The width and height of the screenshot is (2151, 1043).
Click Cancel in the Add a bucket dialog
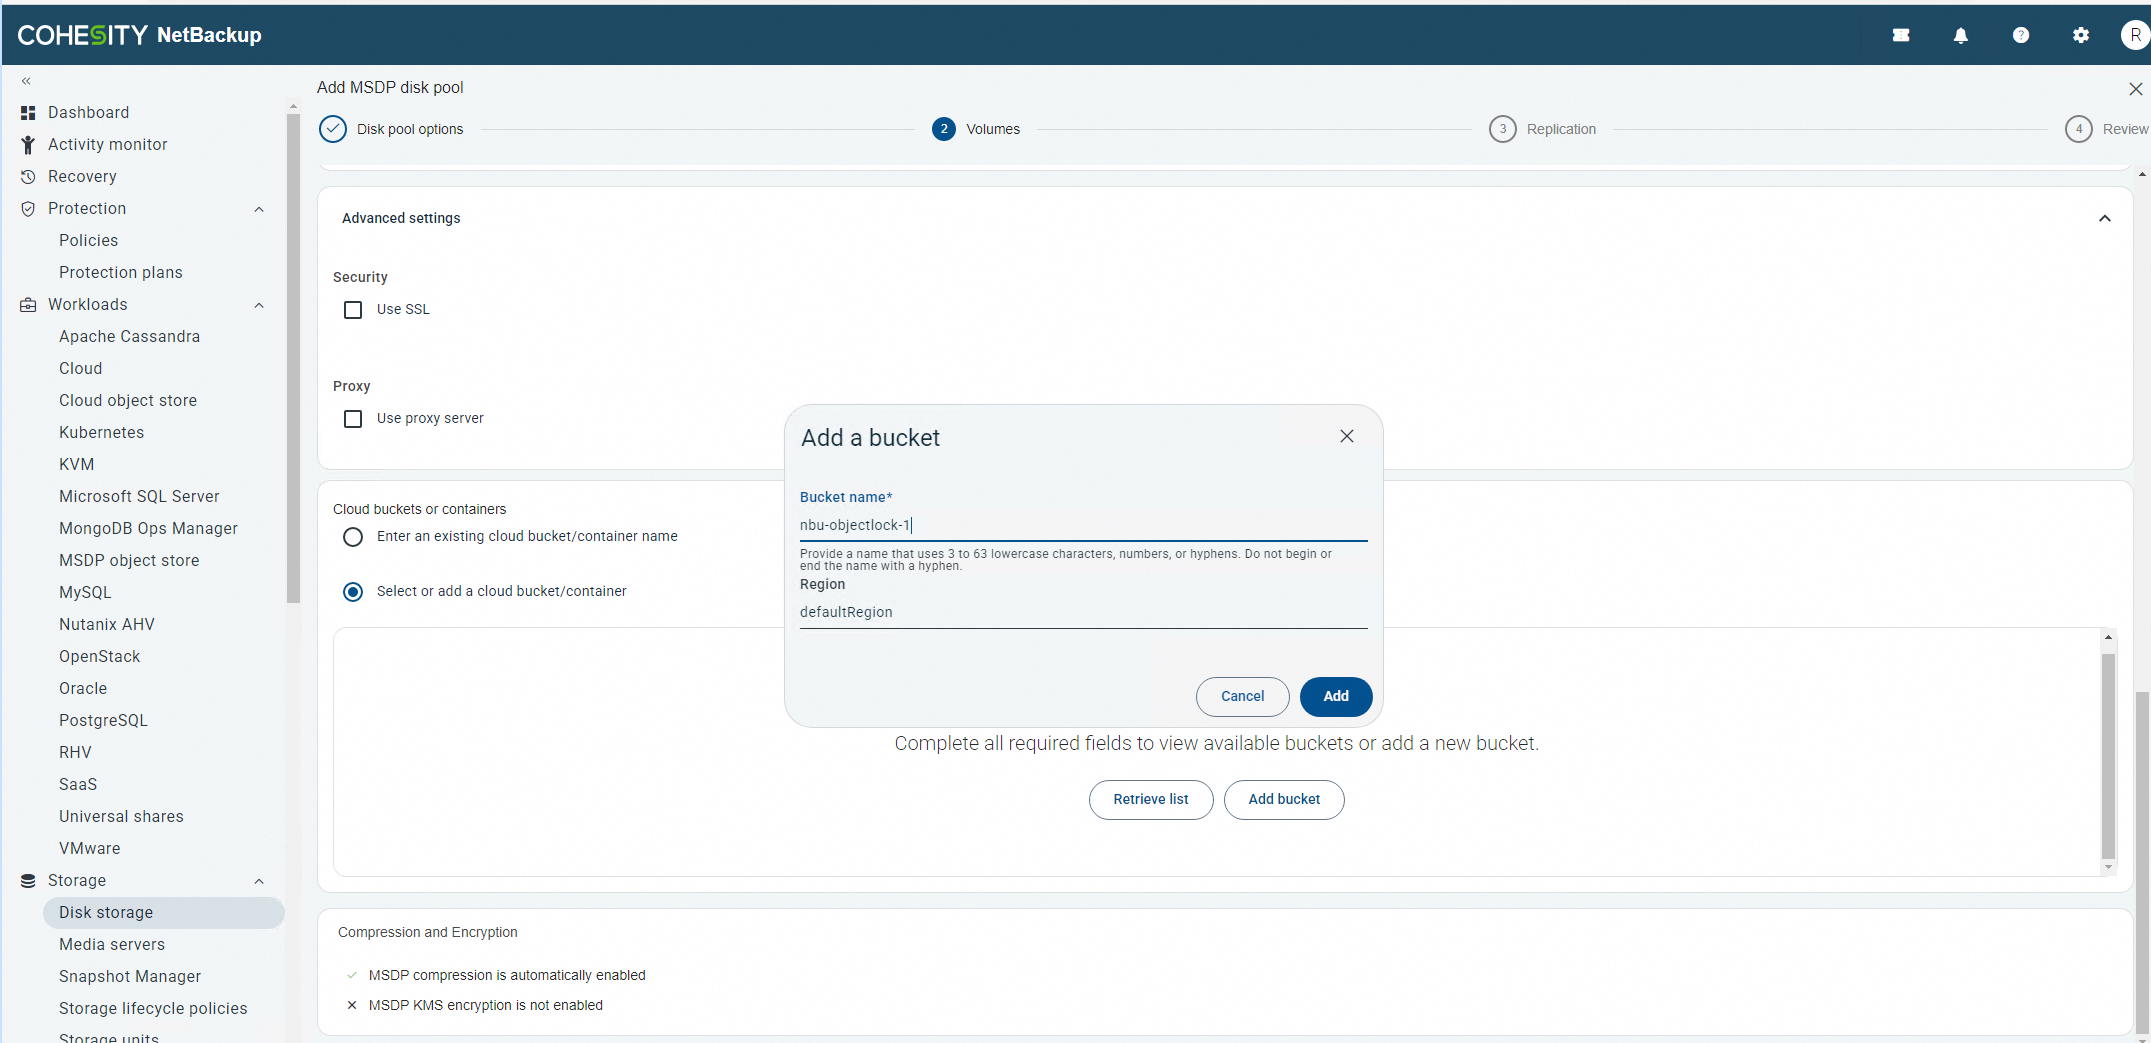1242,697
